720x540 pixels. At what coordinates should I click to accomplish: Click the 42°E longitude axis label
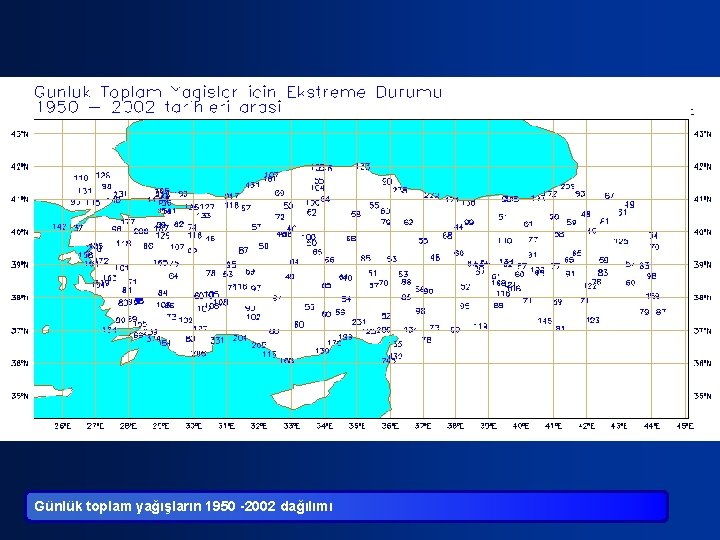pos(586,426)
